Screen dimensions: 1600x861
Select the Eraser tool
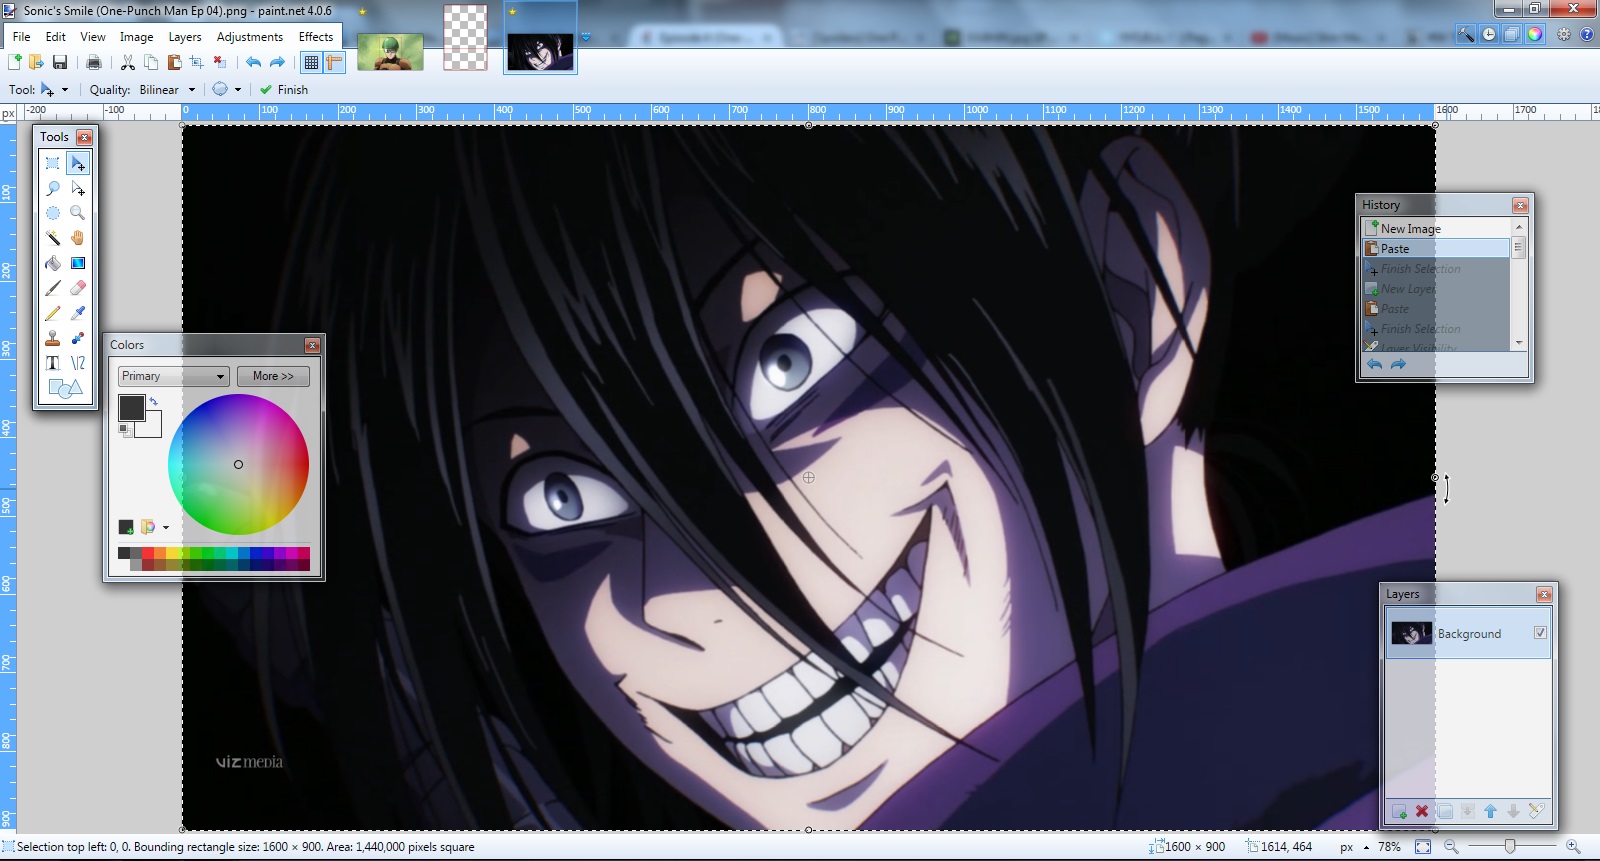pyautogui.click(x=78, y=288)
